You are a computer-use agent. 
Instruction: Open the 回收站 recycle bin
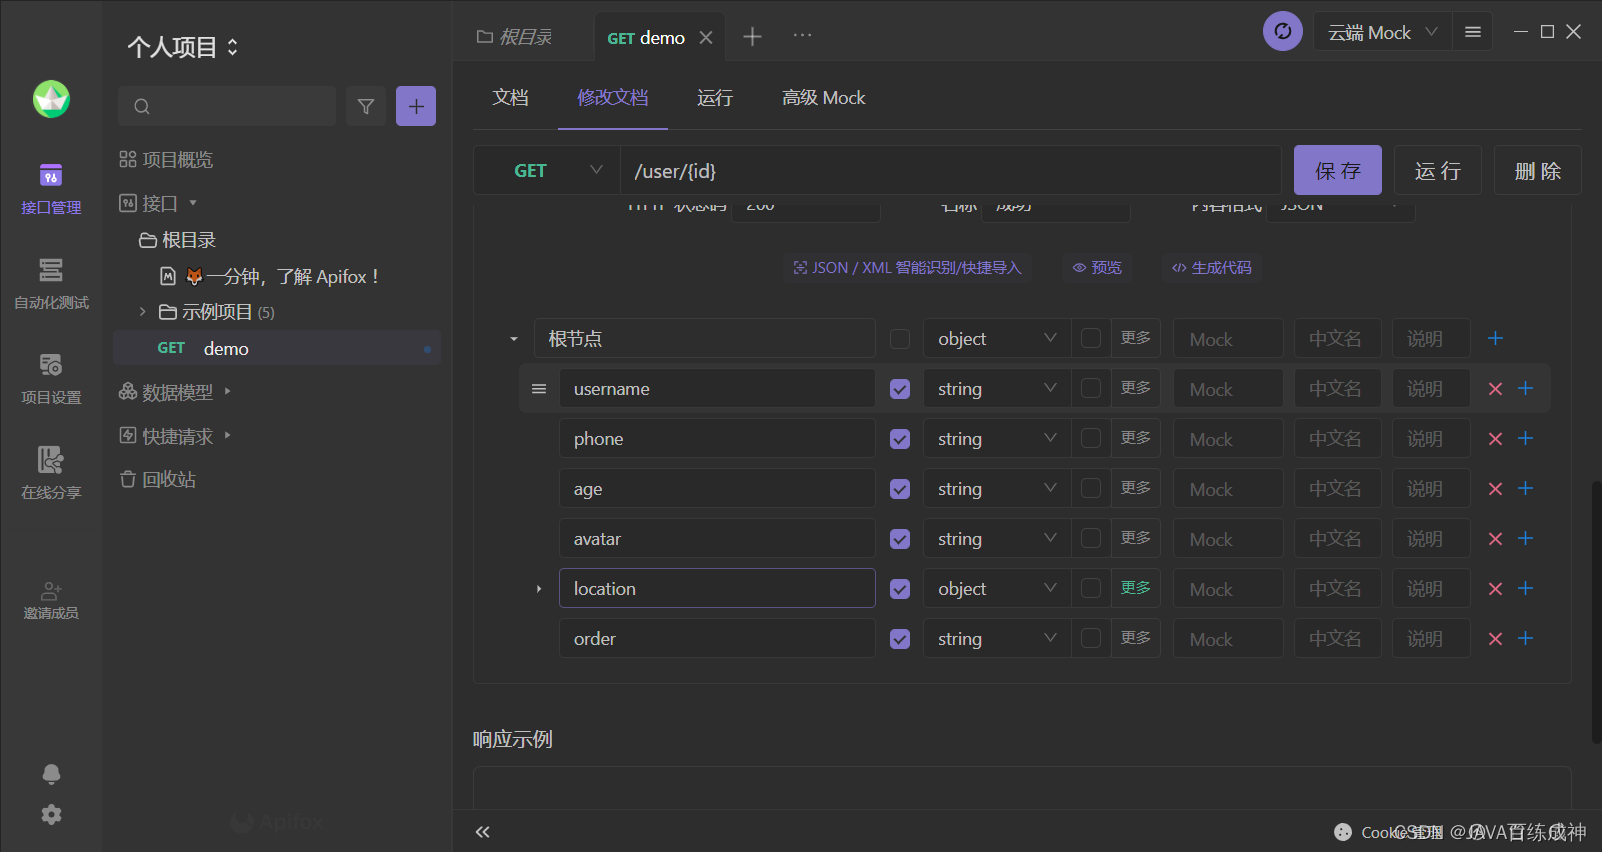(x=158, y=479)
